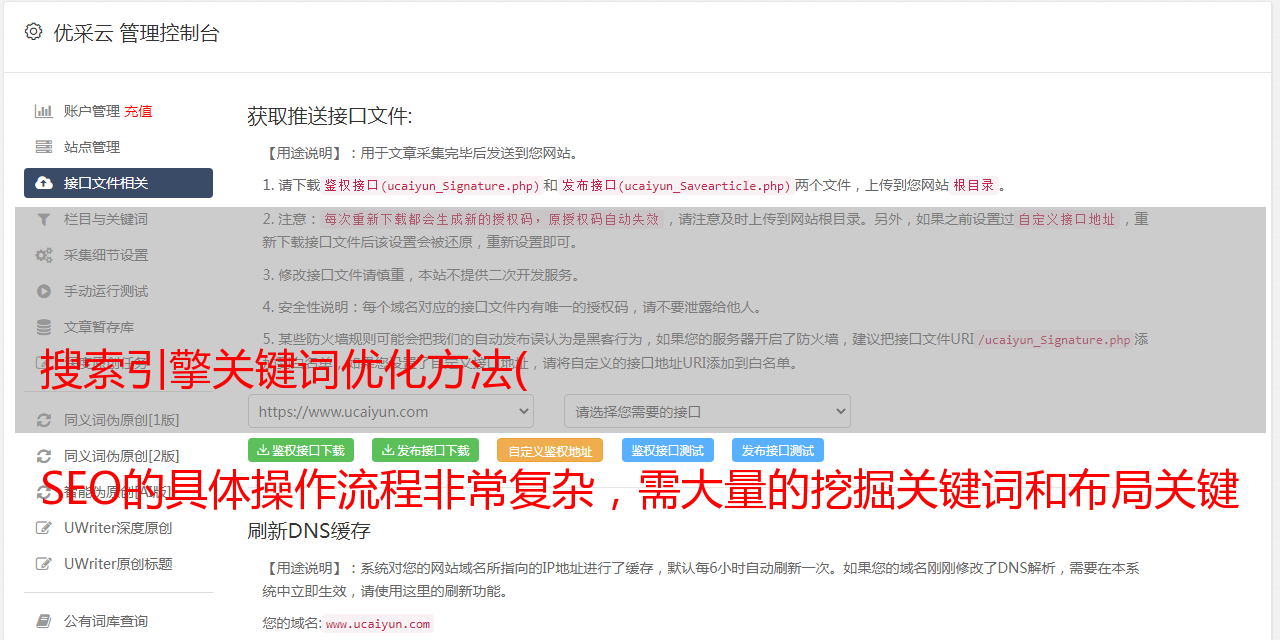The width and height of the screenshot is (1280, 640).
Task: Click the 根目录 highlighted text
Action: (974, 185)
